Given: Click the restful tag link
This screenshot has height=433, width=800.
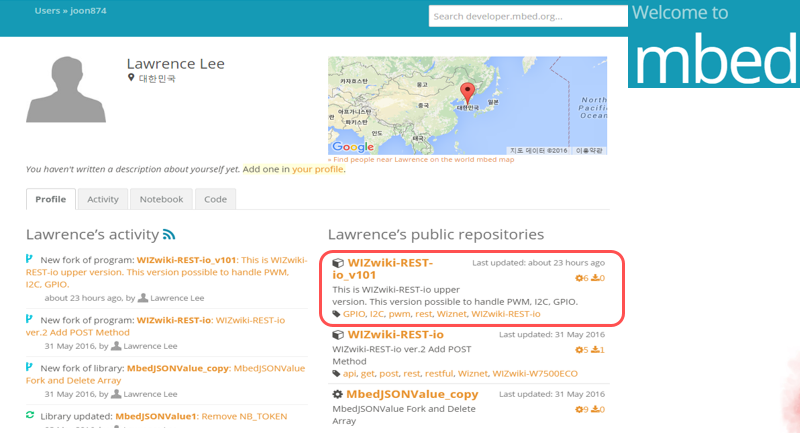Looking at the screenshot, I should (x=439, y=373).
